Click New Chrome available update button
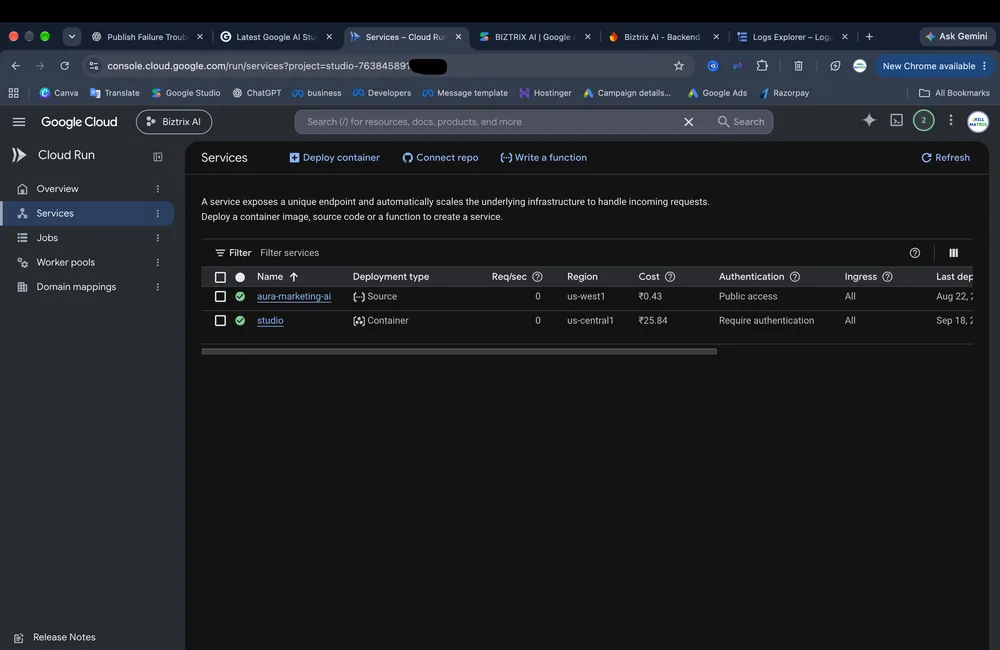Viewport: 1000px width, 650px height. 934,66
